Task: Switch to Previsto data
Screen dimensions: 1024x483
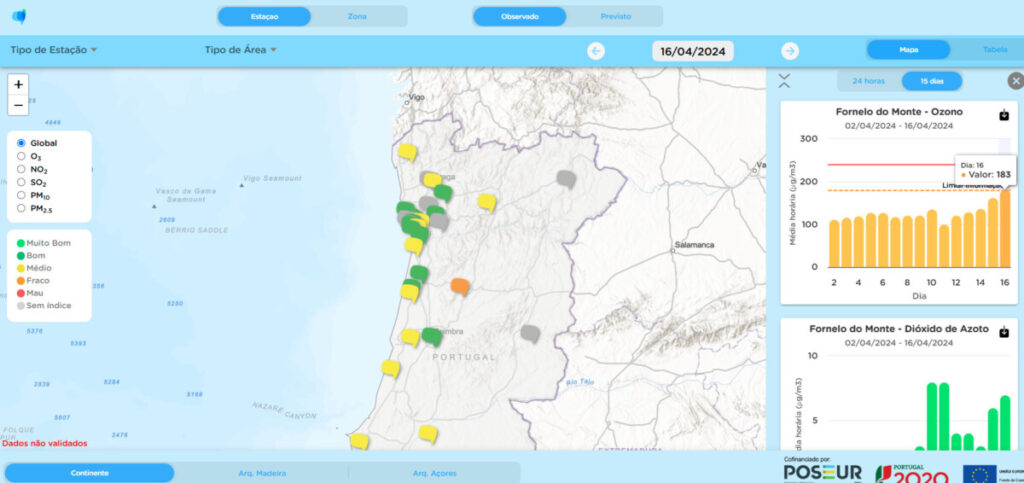Action: 615,16
